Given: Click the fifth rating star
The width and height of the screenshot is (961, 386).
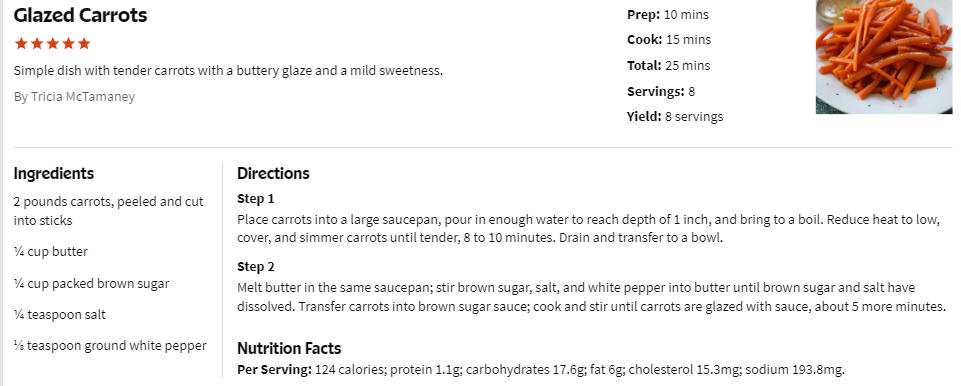Looking at the screenshot, I should (84, 44).
